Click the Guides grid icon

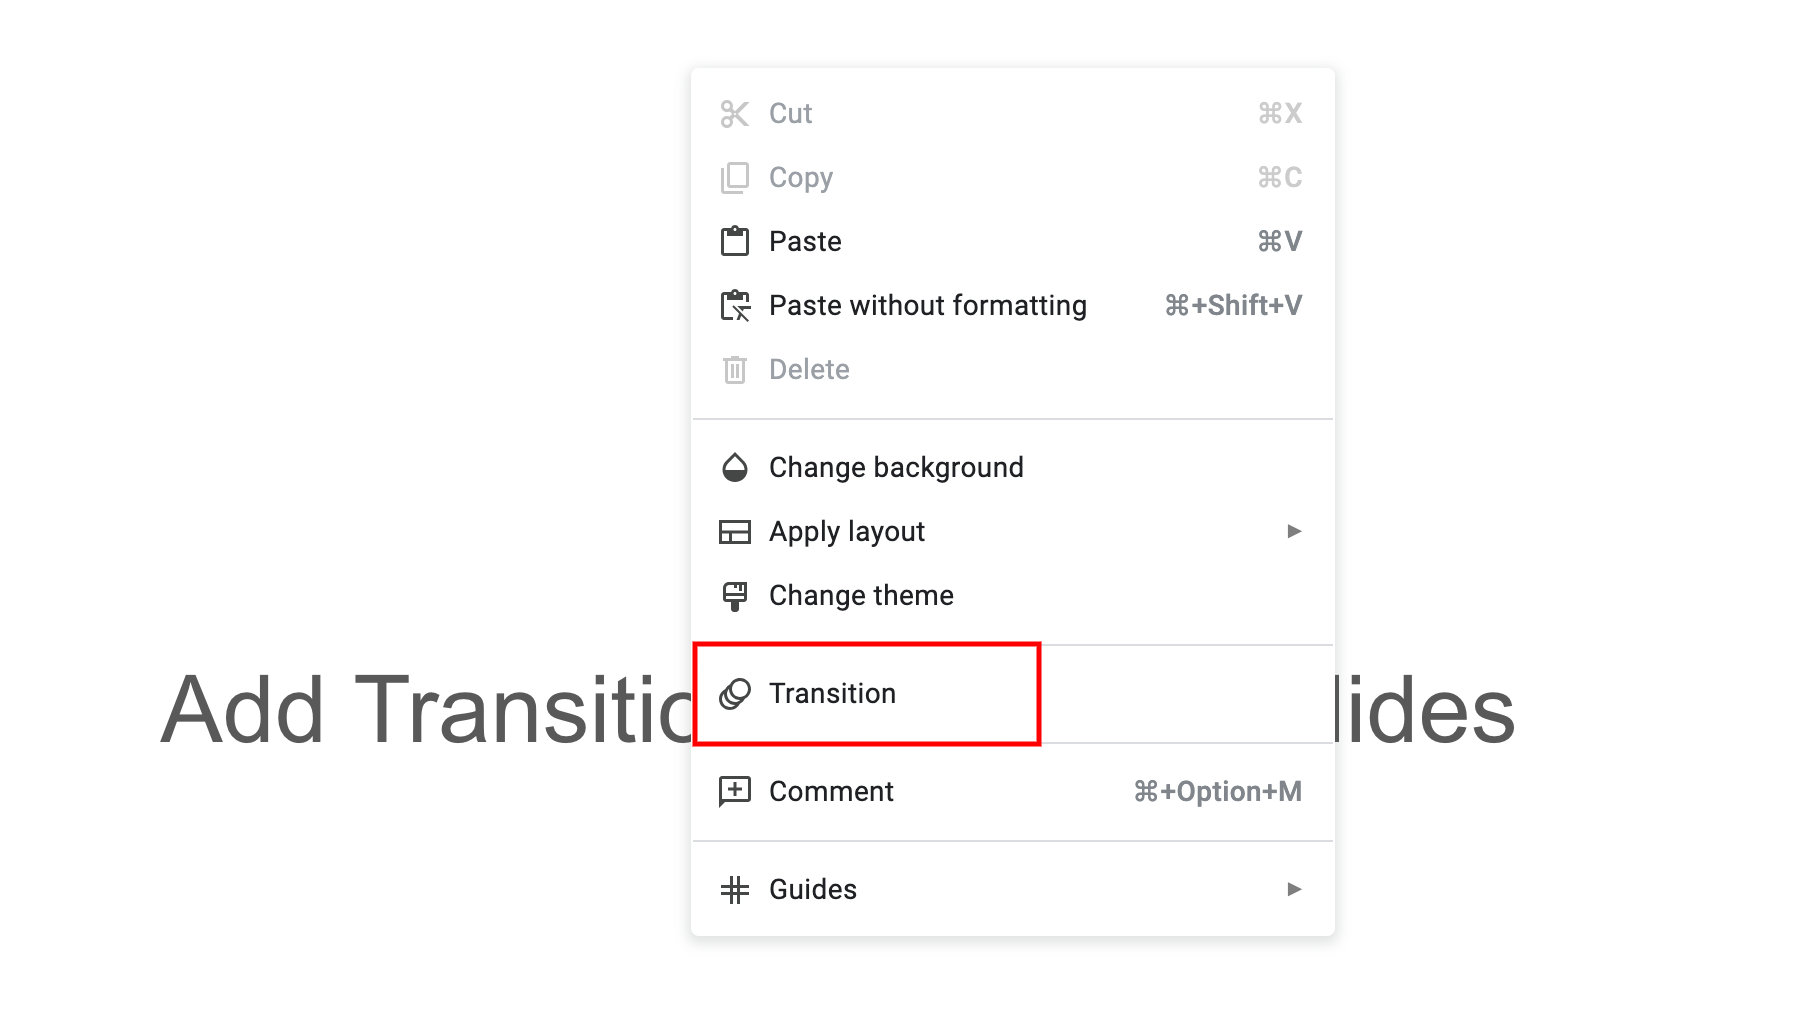(x=735, y=888)
